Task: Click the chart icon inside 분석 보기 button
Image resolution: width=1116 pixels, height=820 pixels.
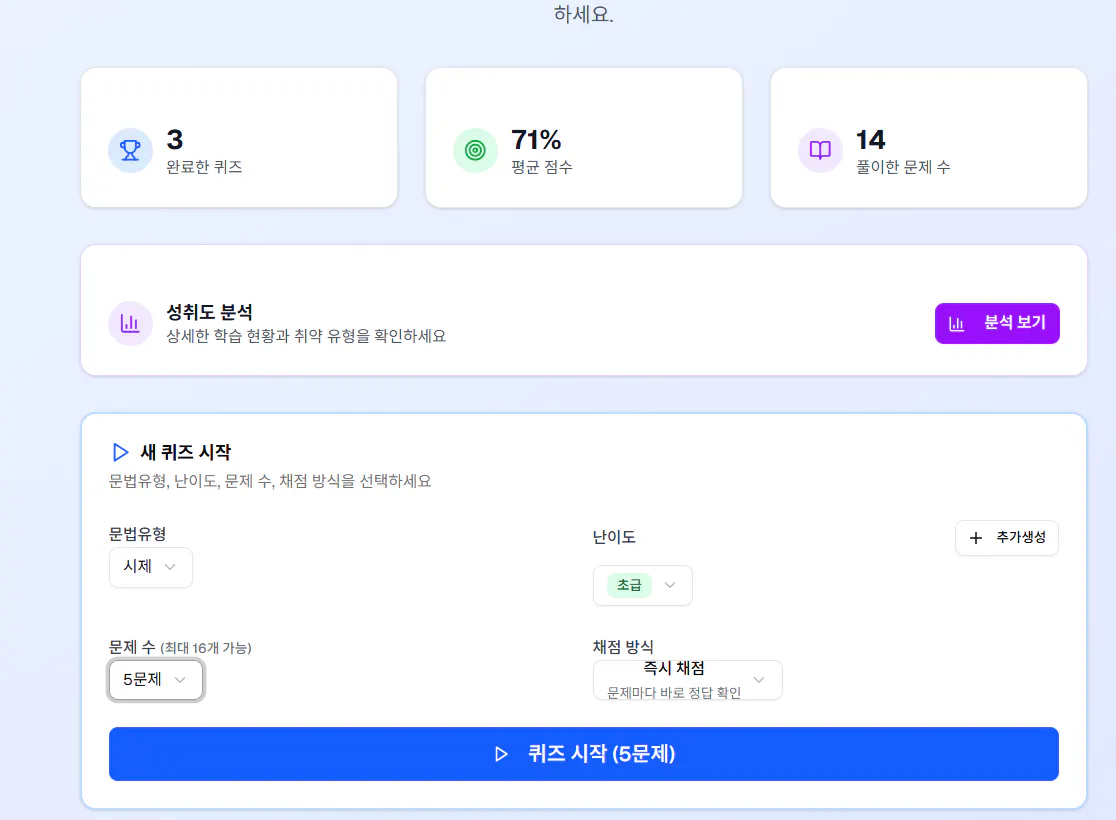Action: (x=957, y=323)
